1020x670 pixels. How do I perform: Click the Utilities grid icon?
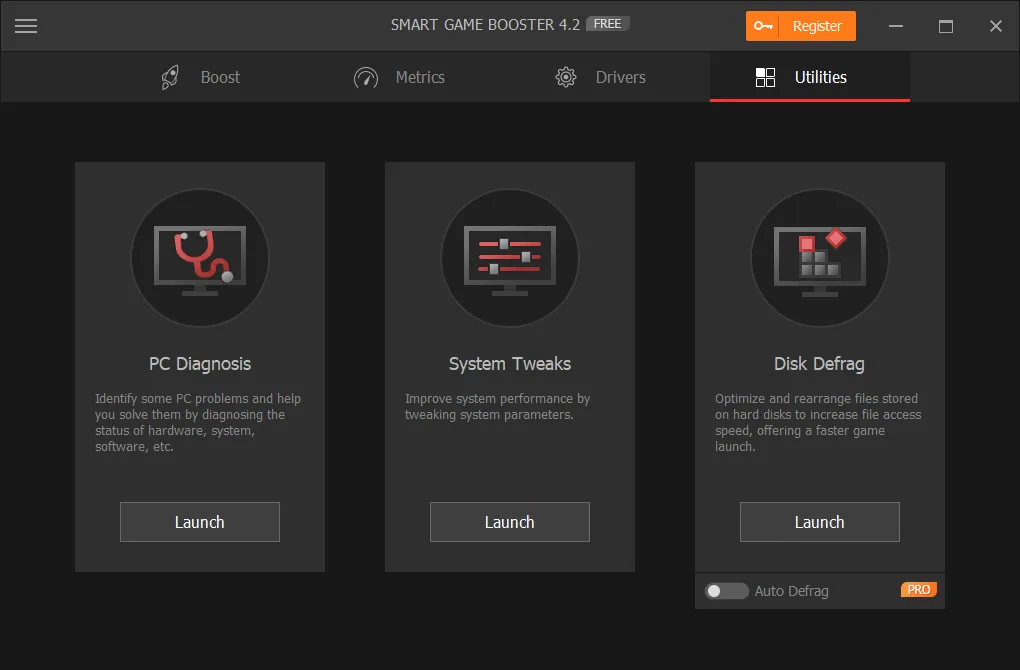766,76
